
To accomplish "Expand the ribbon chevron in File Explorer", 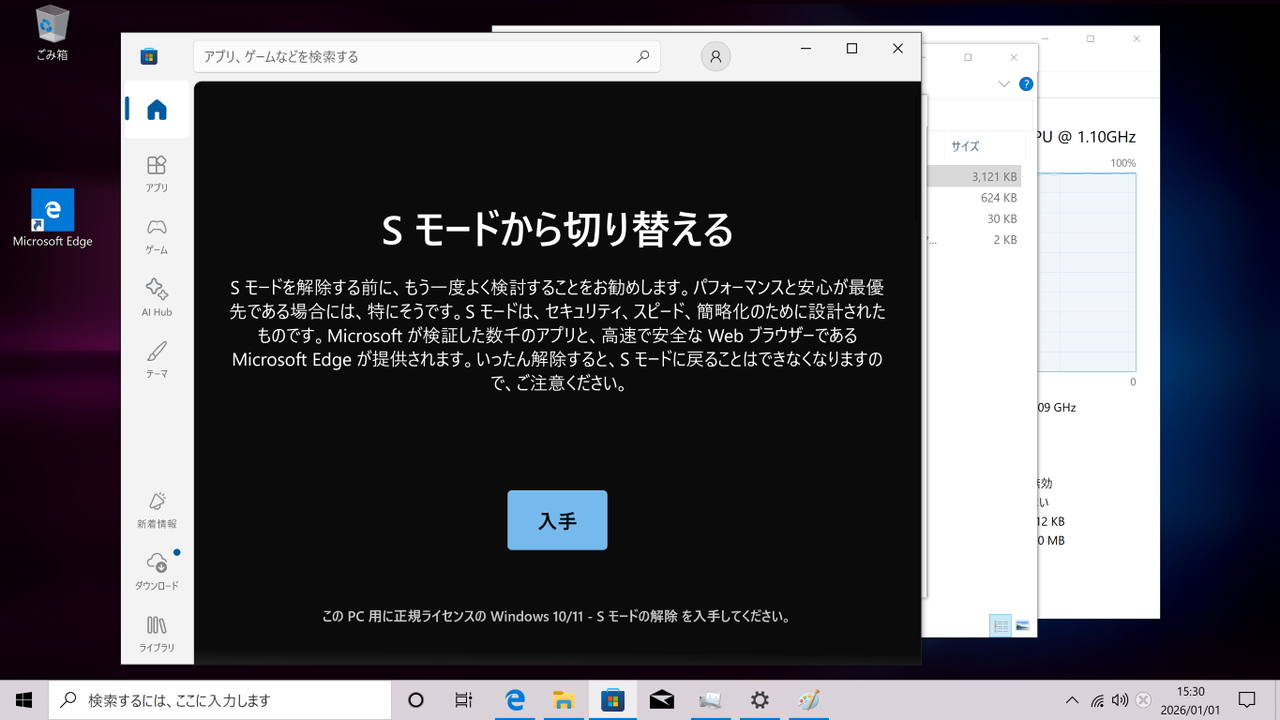I will click(1005, 85).
